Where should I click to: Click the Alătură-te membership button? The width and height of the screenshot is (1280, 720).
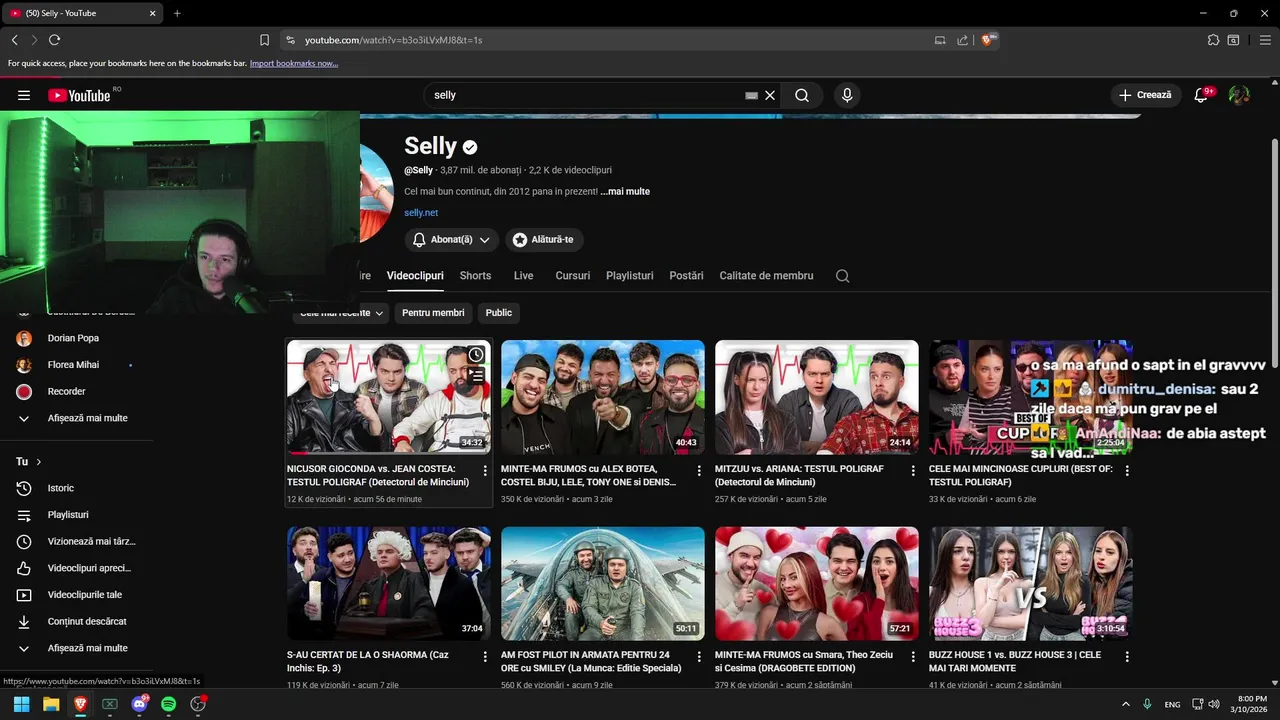click(x=544, y=240)
